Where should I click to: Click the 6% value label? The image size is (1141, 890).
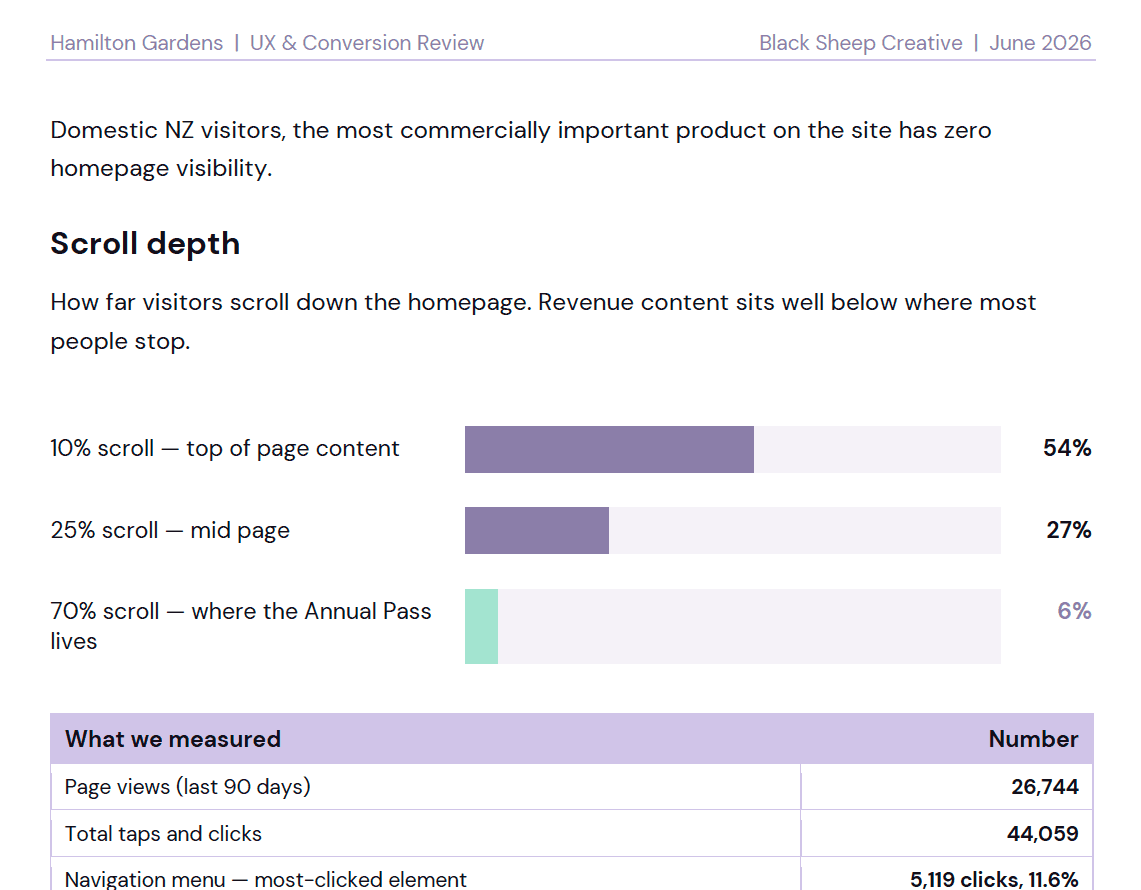[1074, 611]
